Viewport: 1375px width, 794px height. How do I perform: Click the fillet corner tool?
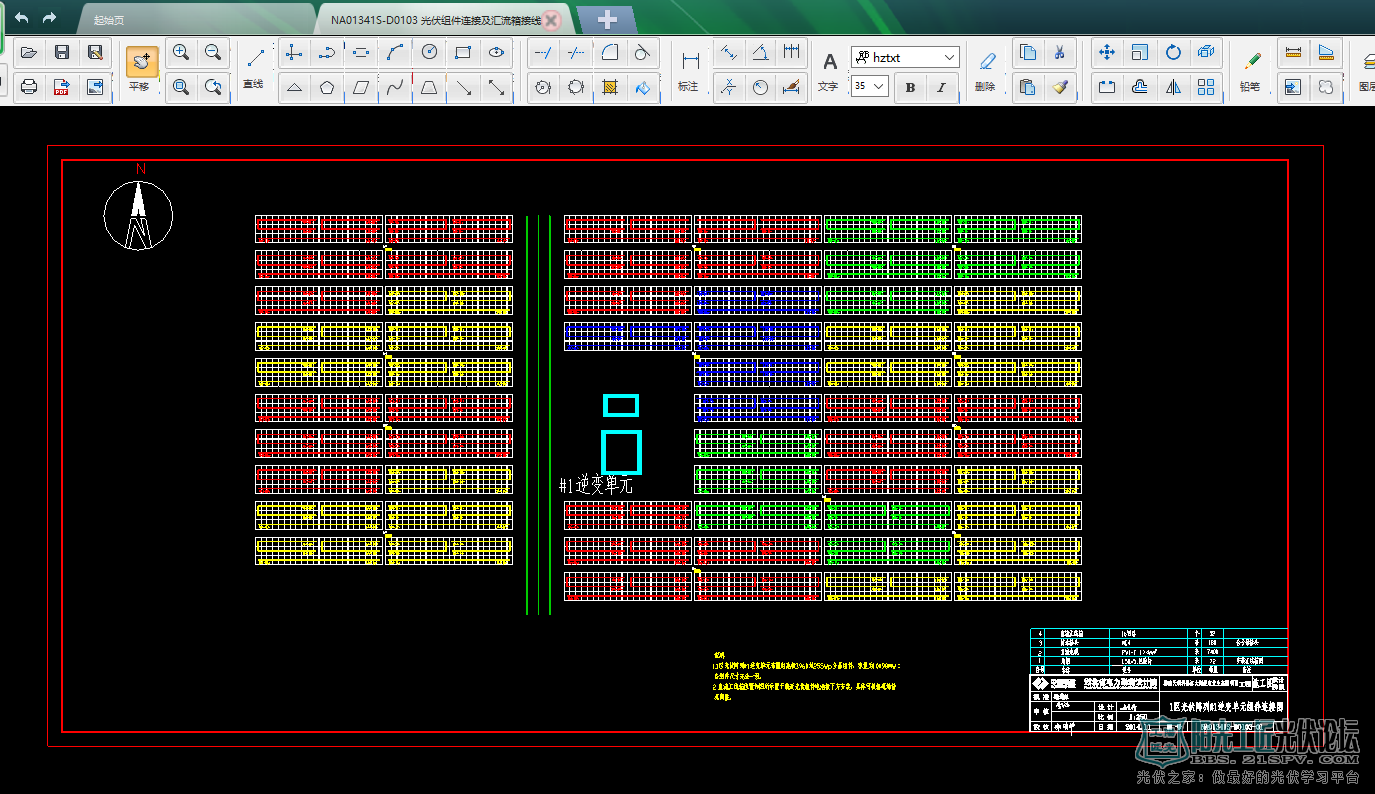pyautogui.click(x=609, y=52)
